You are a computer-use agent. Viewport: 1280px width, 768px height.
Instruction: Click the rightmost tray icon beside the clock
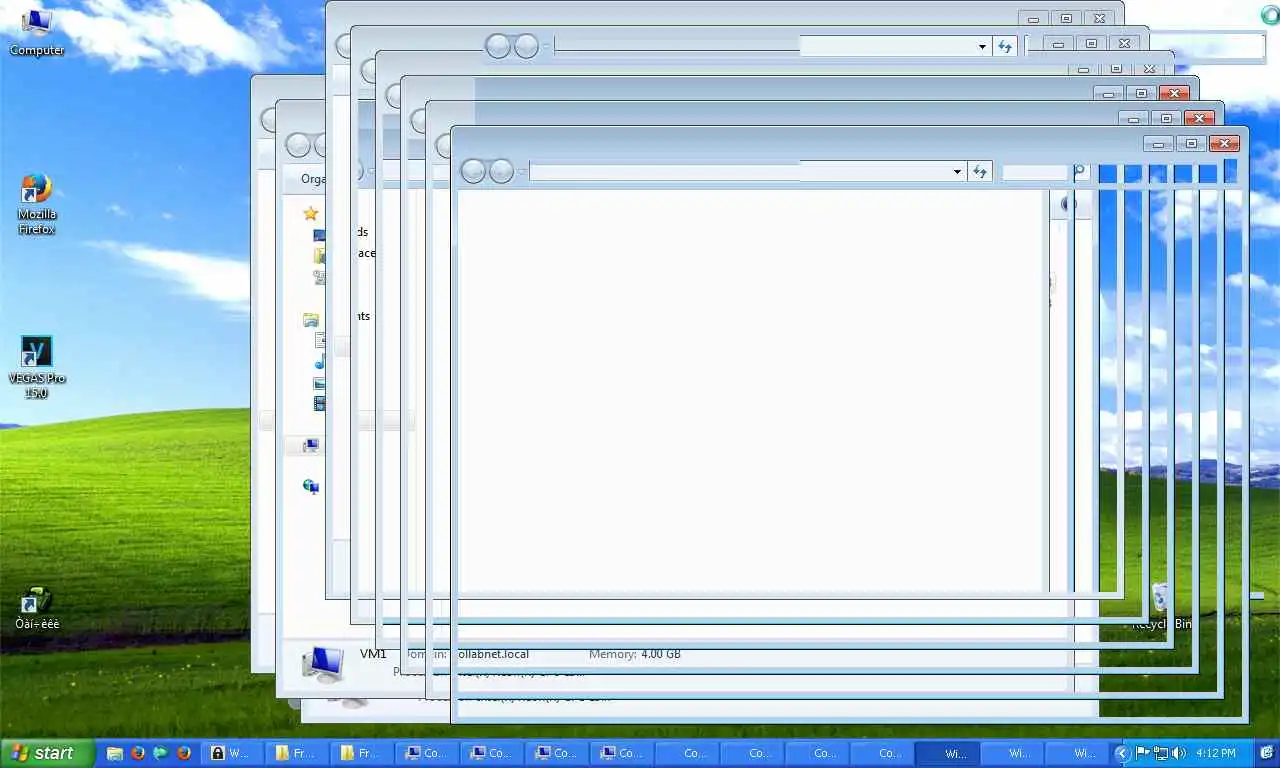coord(1266,753)
